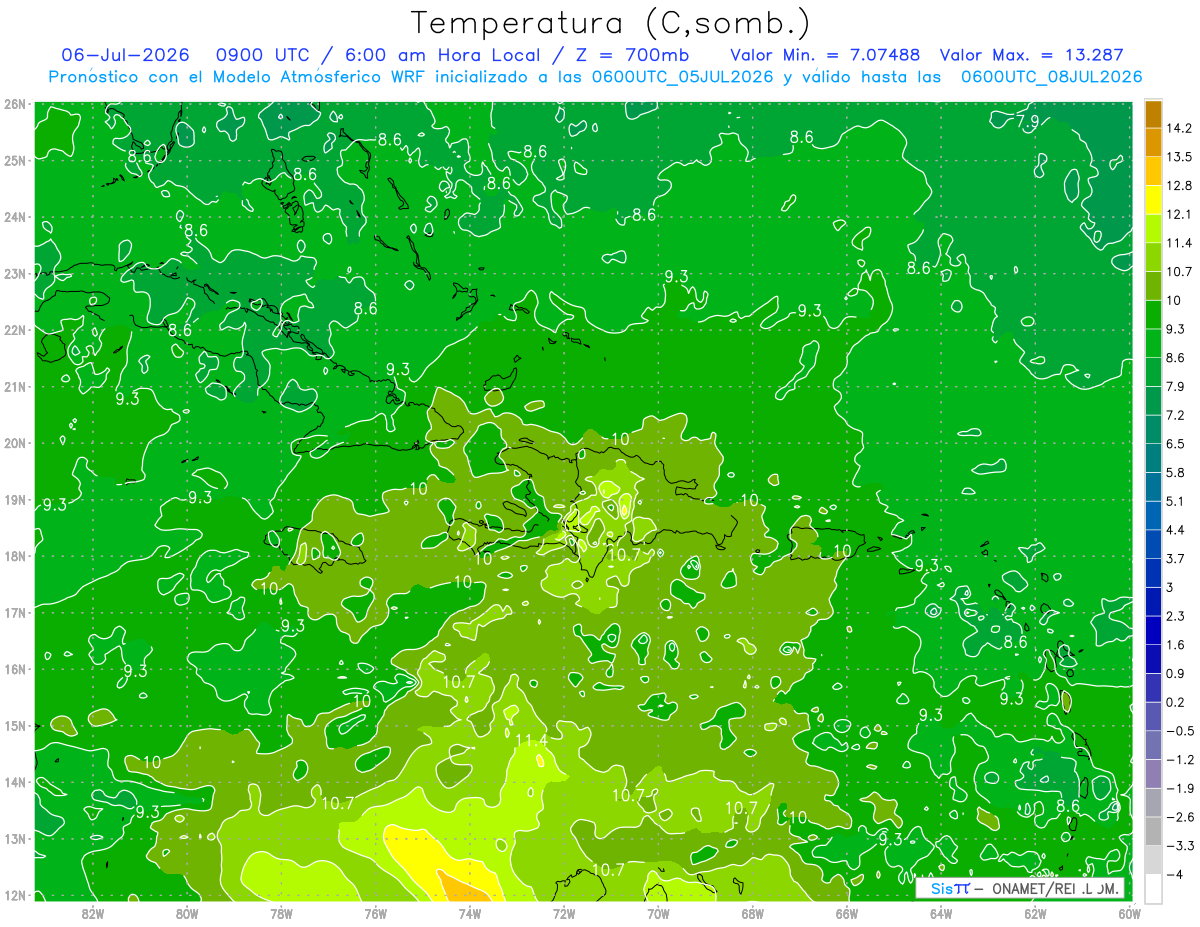Click the '-2.6' value on the color legend
The height and width of the screenshot is (927, 1200).
(x=1179, y=817)
